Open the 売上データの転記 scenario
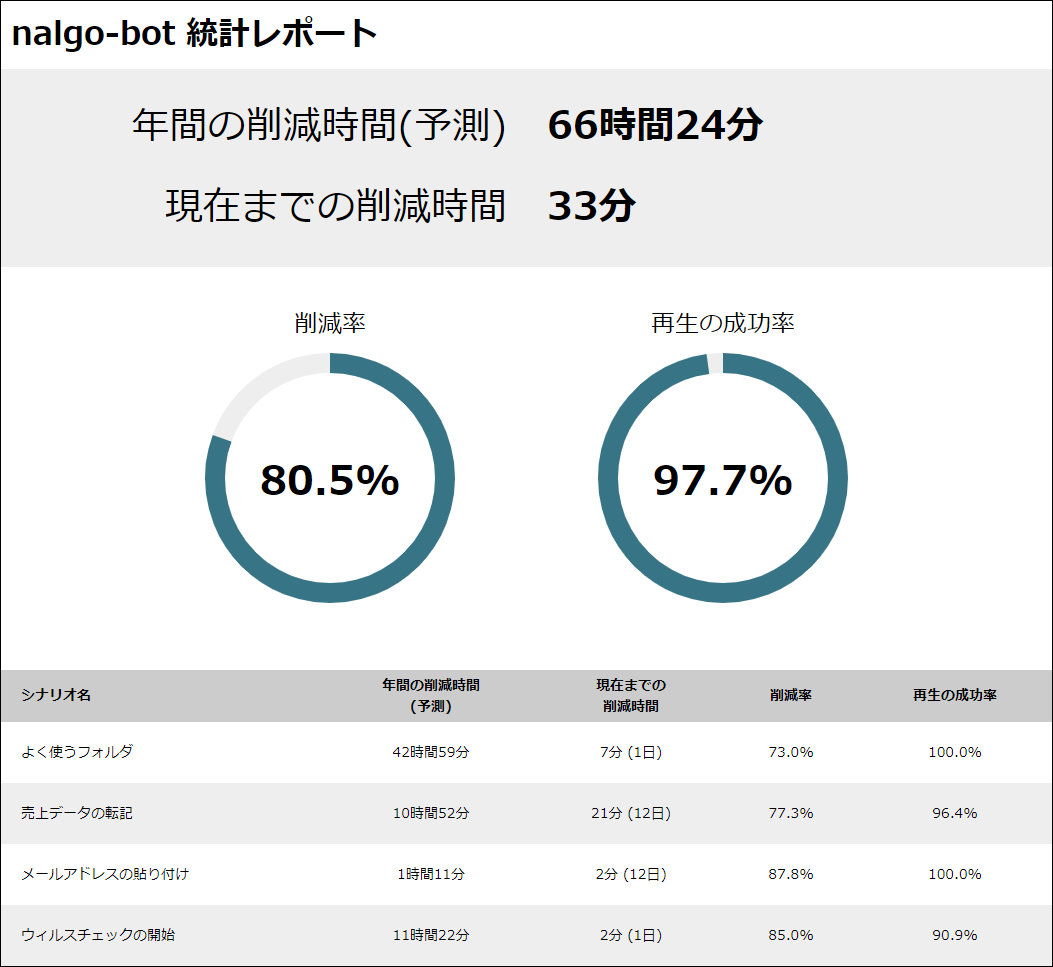 pyautogui.click(x=77, y=813)
